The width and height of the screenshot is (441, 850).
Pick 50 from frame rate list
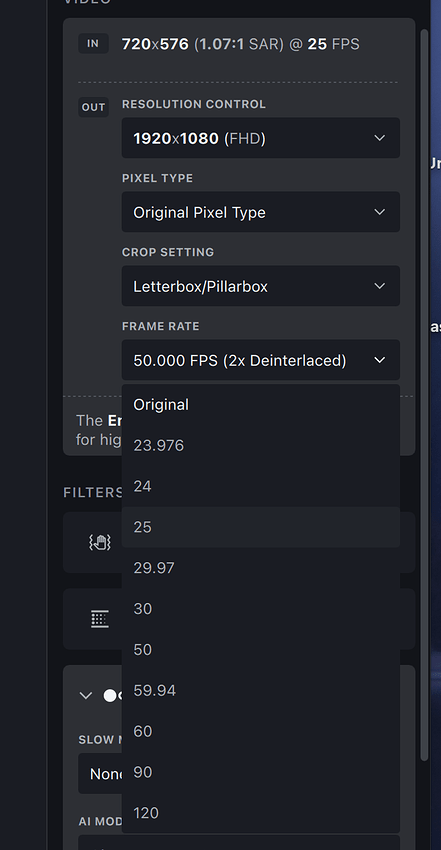(261, 649)
